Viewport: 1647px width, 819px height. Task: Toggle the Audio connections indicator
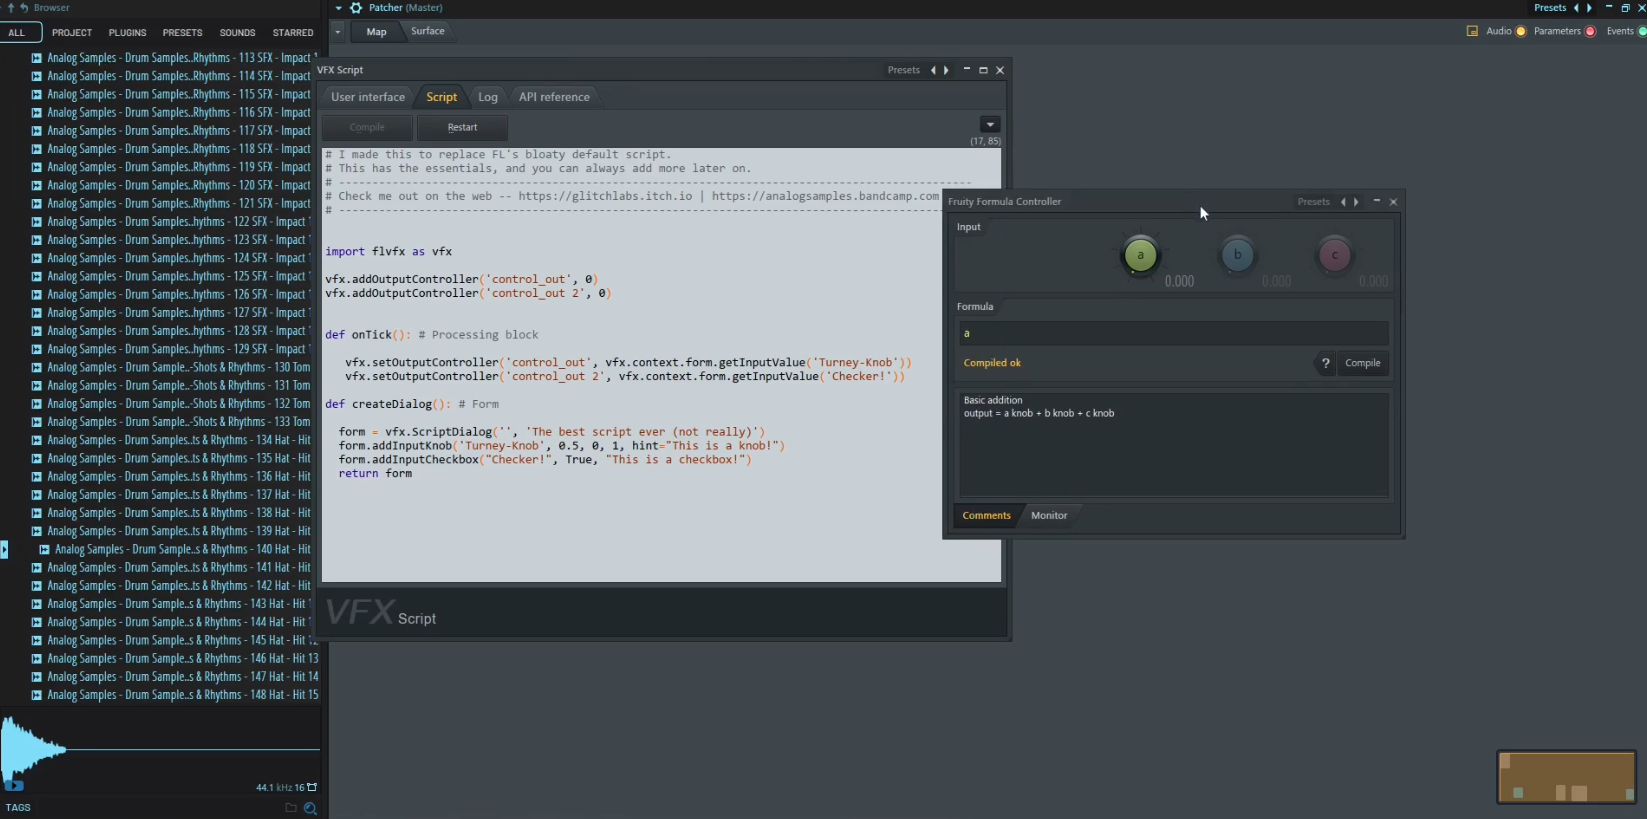click(1521, 31)
